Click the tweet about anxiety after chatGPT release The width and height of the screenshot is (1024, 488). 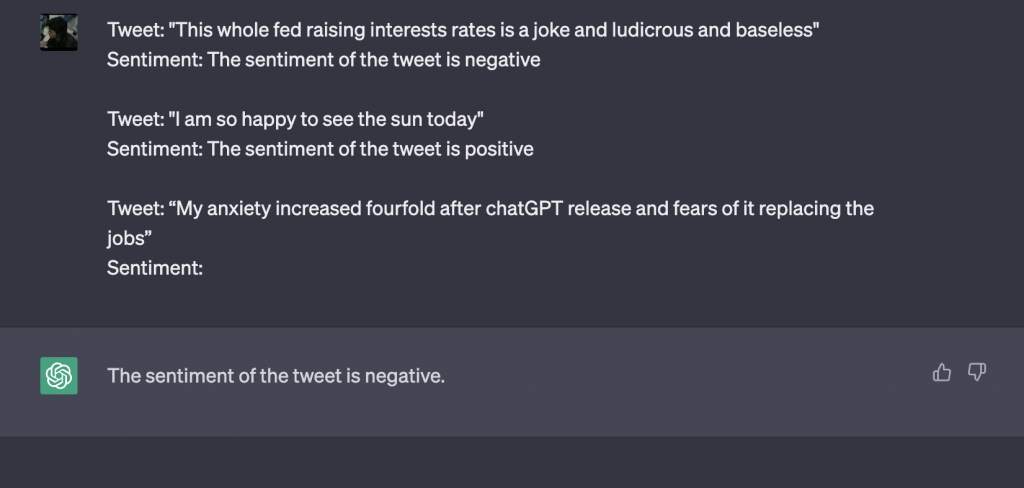point(490,223)
